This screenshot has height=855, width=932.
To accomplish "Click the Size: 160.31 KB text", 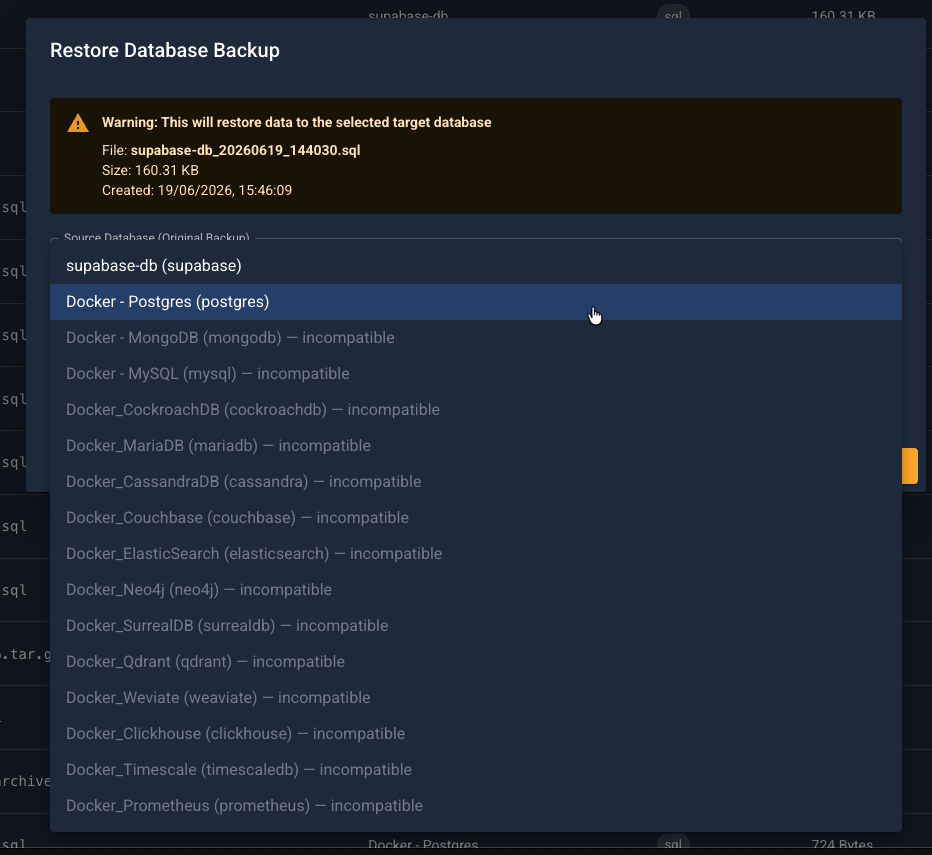I will [150, 171].
